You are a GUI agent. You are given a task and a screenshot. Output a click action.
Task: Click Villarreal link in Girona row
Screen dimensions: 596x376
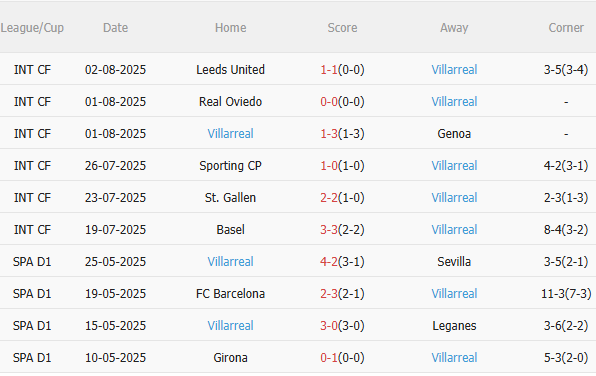[x=454, y=357]
